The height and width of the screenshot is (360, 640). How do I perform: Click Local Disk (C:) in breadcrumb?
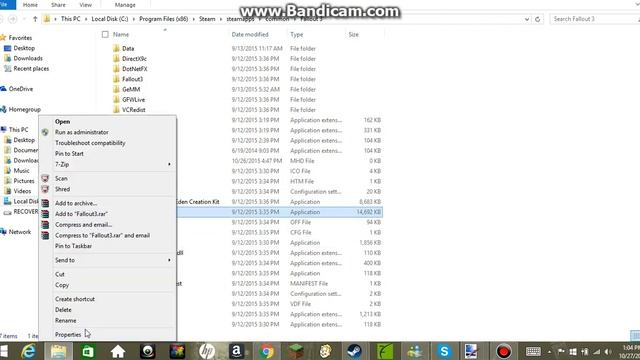109,19
